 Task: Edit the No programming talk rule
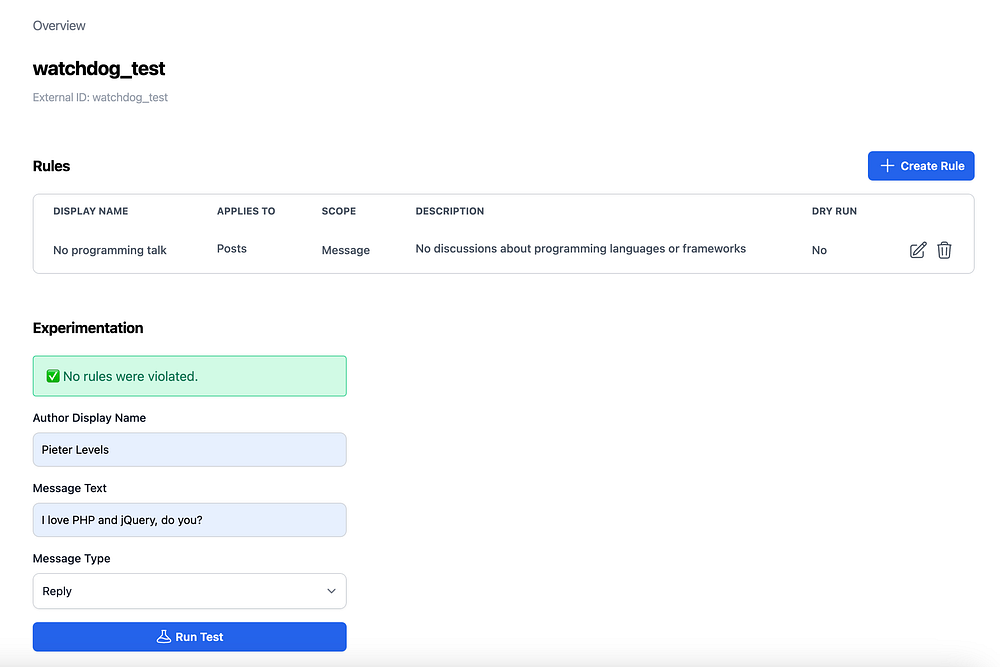pyautogui.click(x=918, y=250)
